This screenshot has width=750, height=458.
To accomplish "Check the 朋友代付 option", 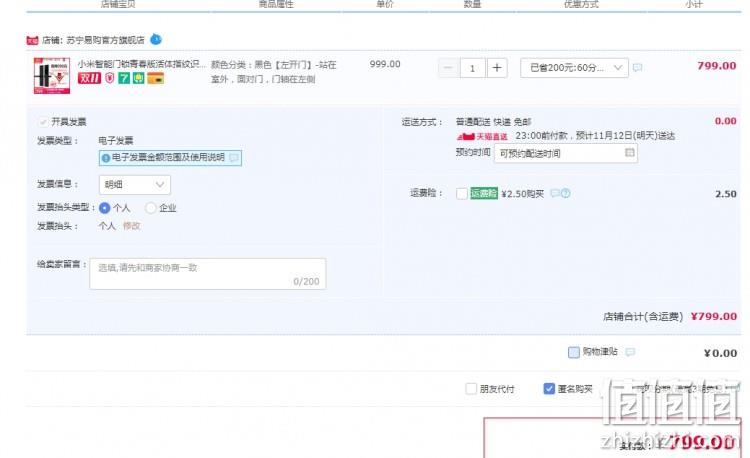I will tap(471, 389).
